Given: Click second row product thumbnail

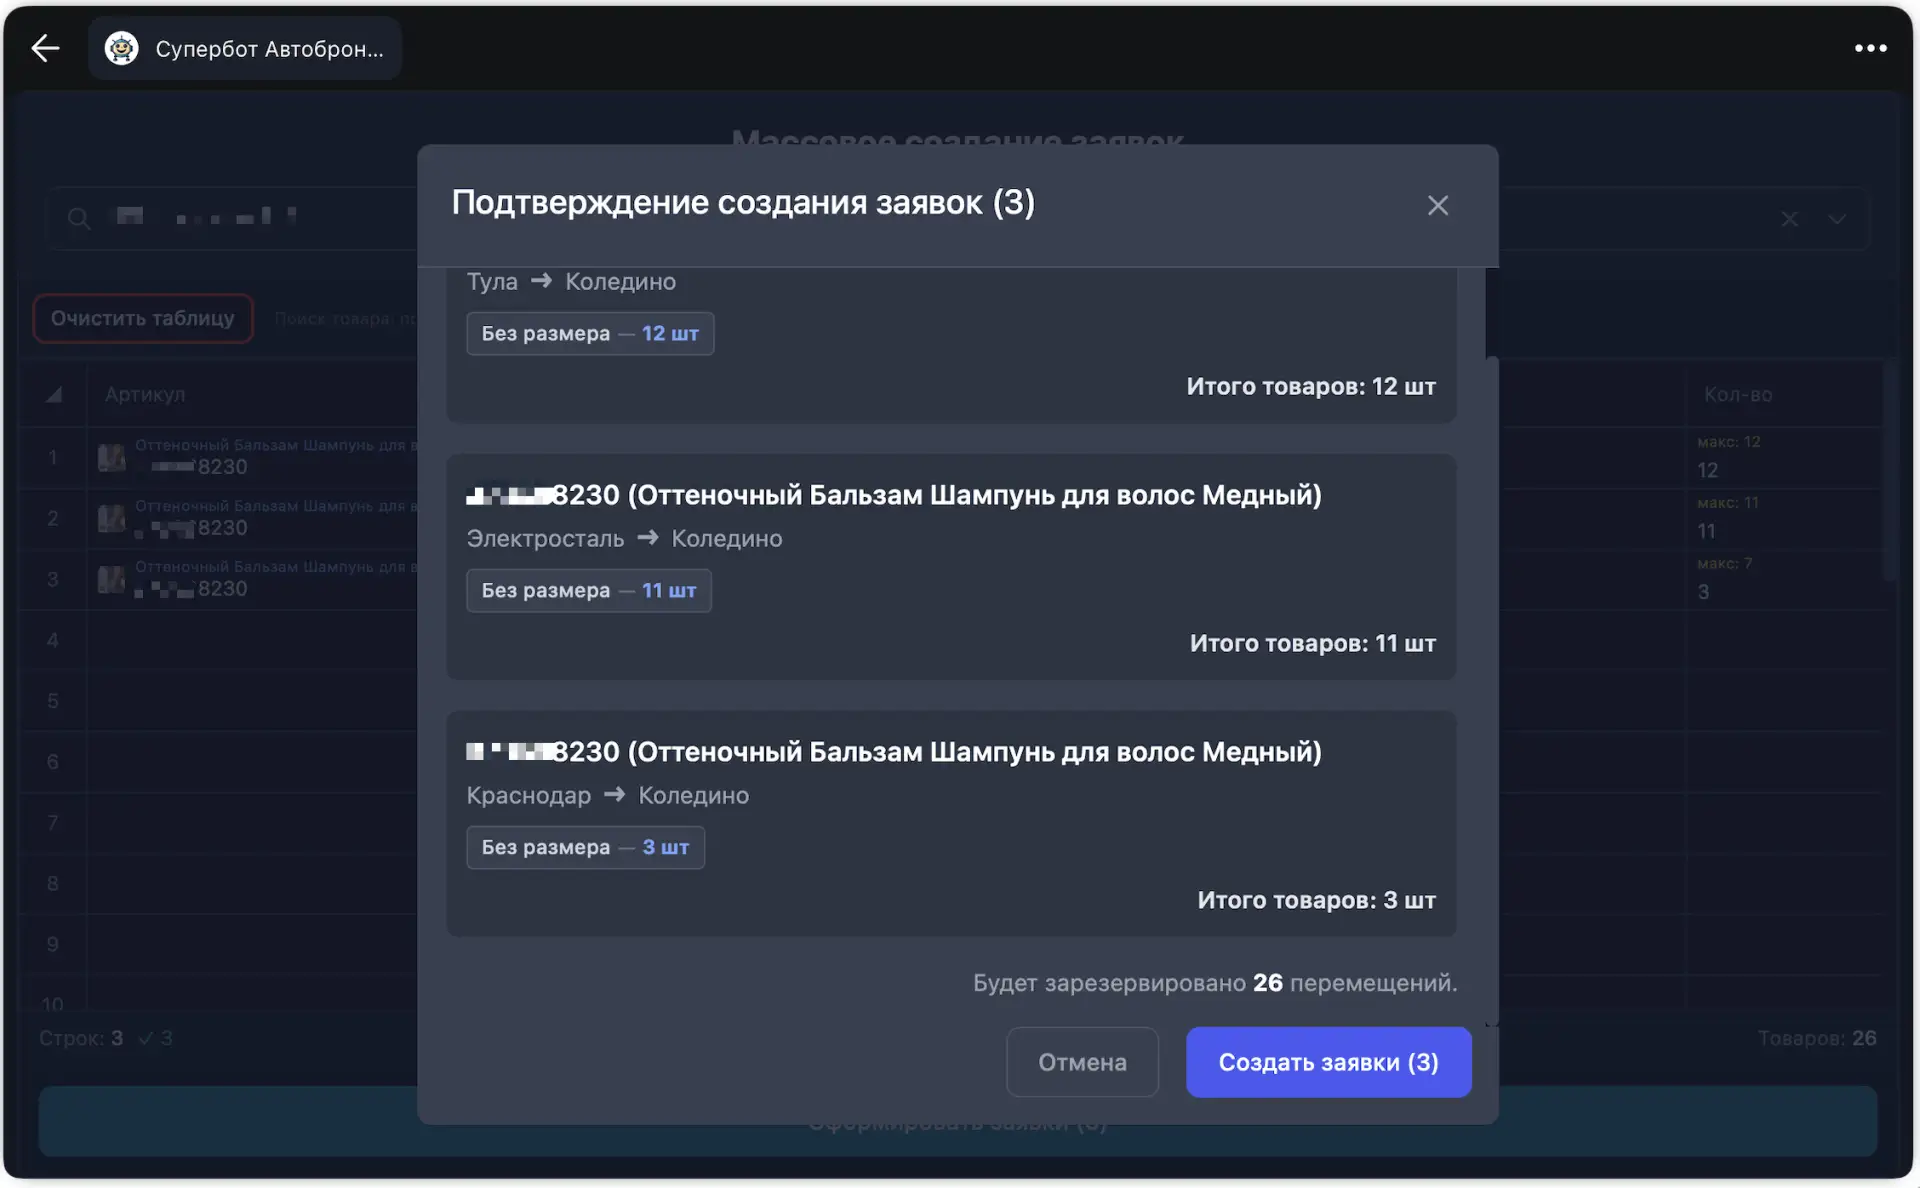Looking at the screenshot, I should pyautogui.click(x=111, y=518).
